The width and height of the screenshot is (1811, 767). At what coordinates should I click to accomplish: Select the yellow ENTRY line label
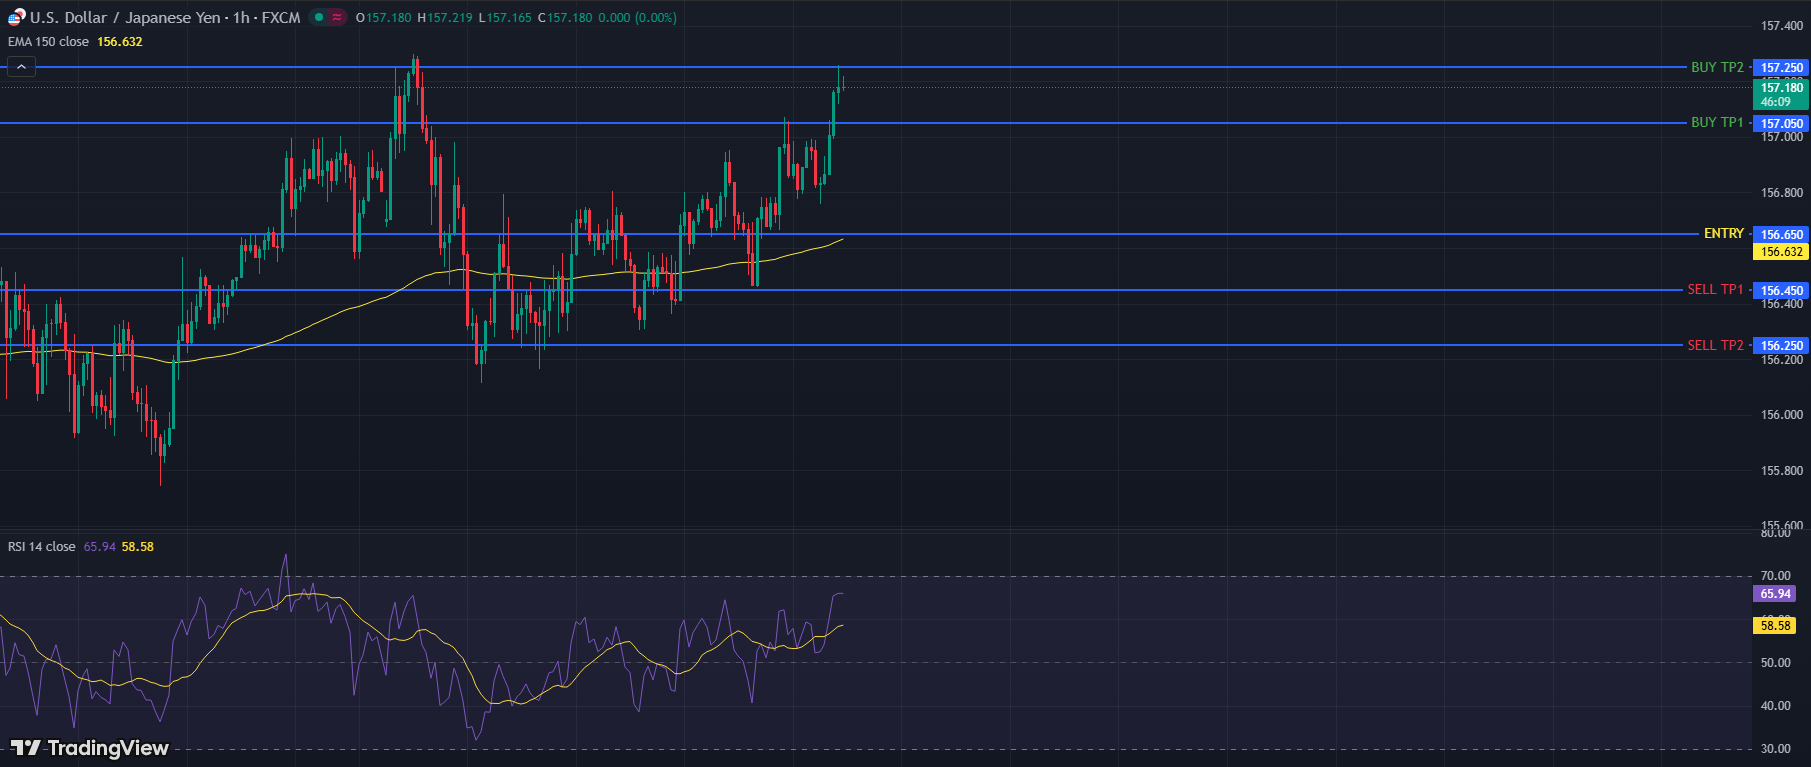1723,233
